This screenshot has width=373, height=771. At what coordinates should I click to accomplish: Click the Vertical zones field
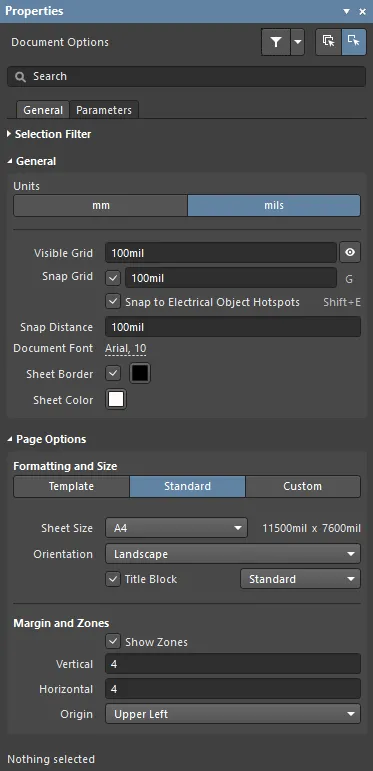click(233, 664)
